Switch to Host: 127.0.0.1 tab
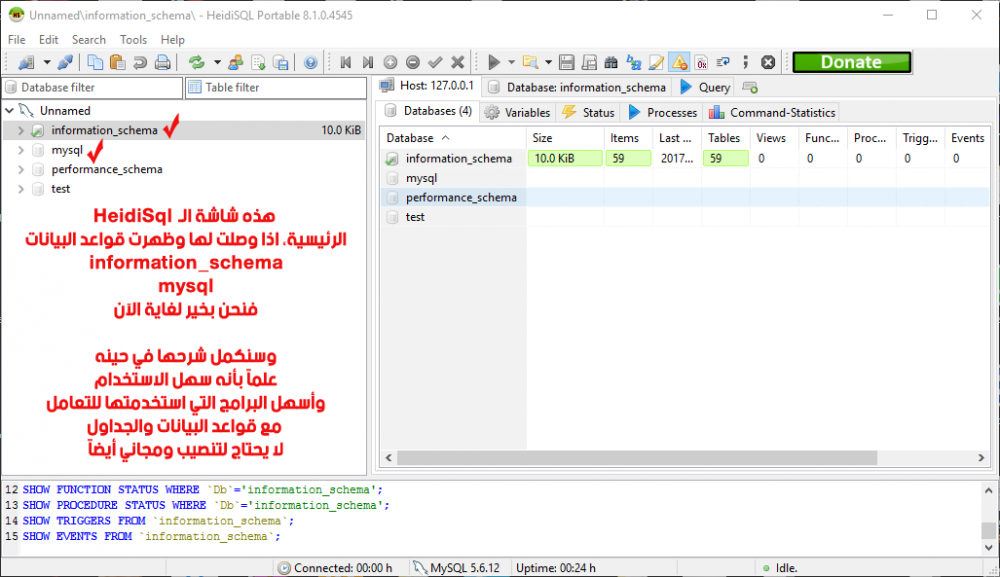 tap(427, 86)
